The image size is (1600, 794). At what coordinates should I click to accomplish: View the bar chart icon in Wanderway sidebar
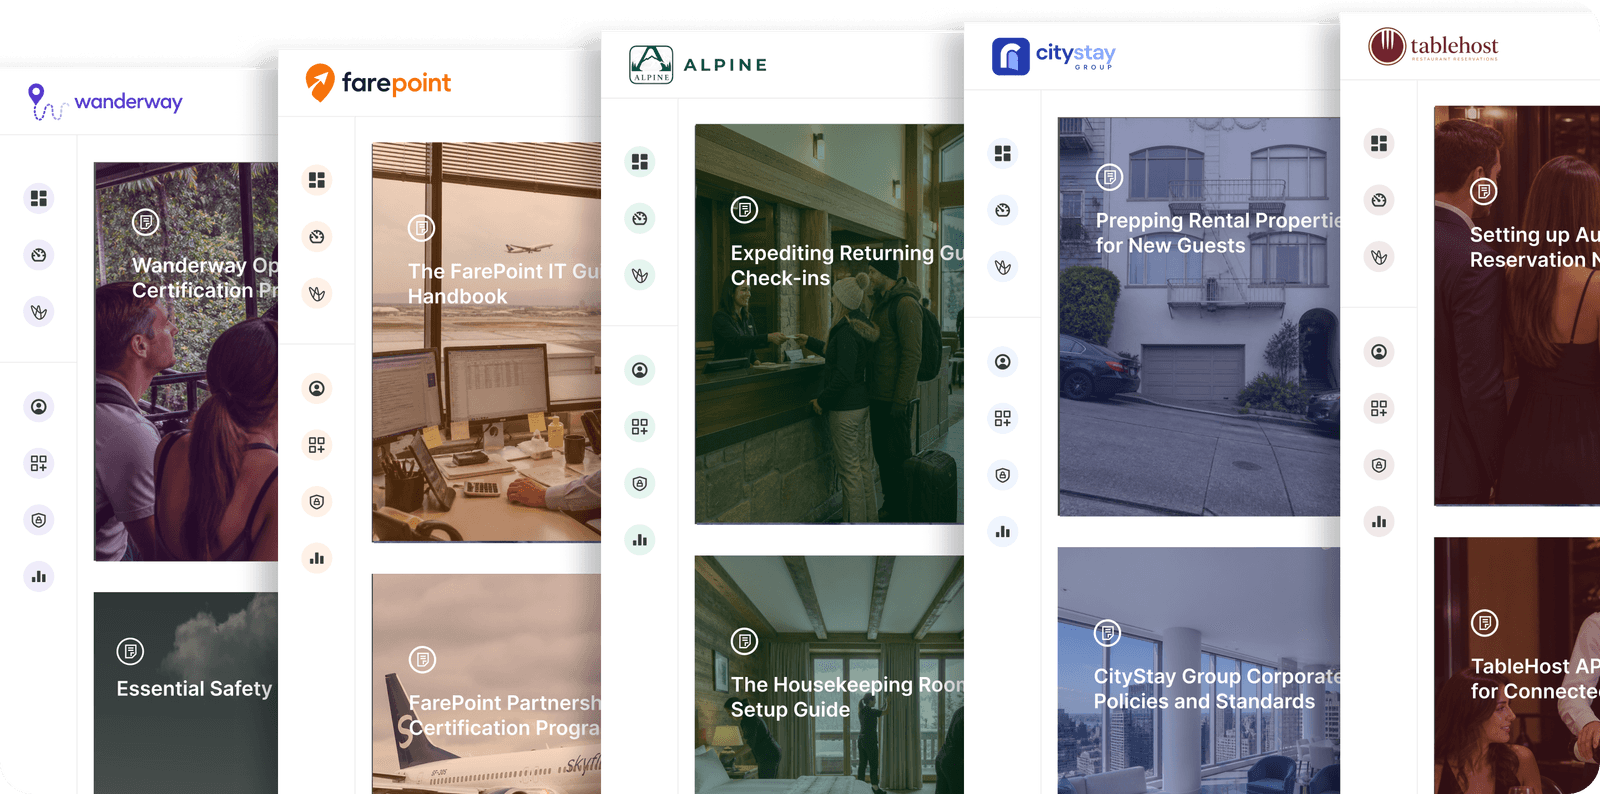coord(39,576)
